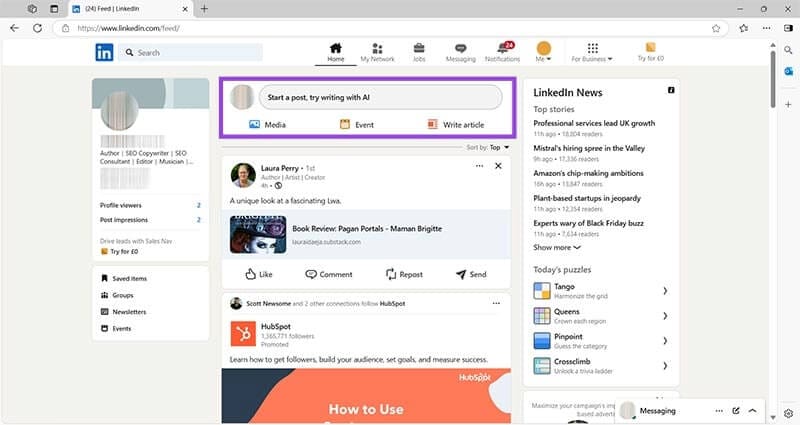Refresh the browser page
The width and height of the screenshot is (800, 425).
pos(37,28)
